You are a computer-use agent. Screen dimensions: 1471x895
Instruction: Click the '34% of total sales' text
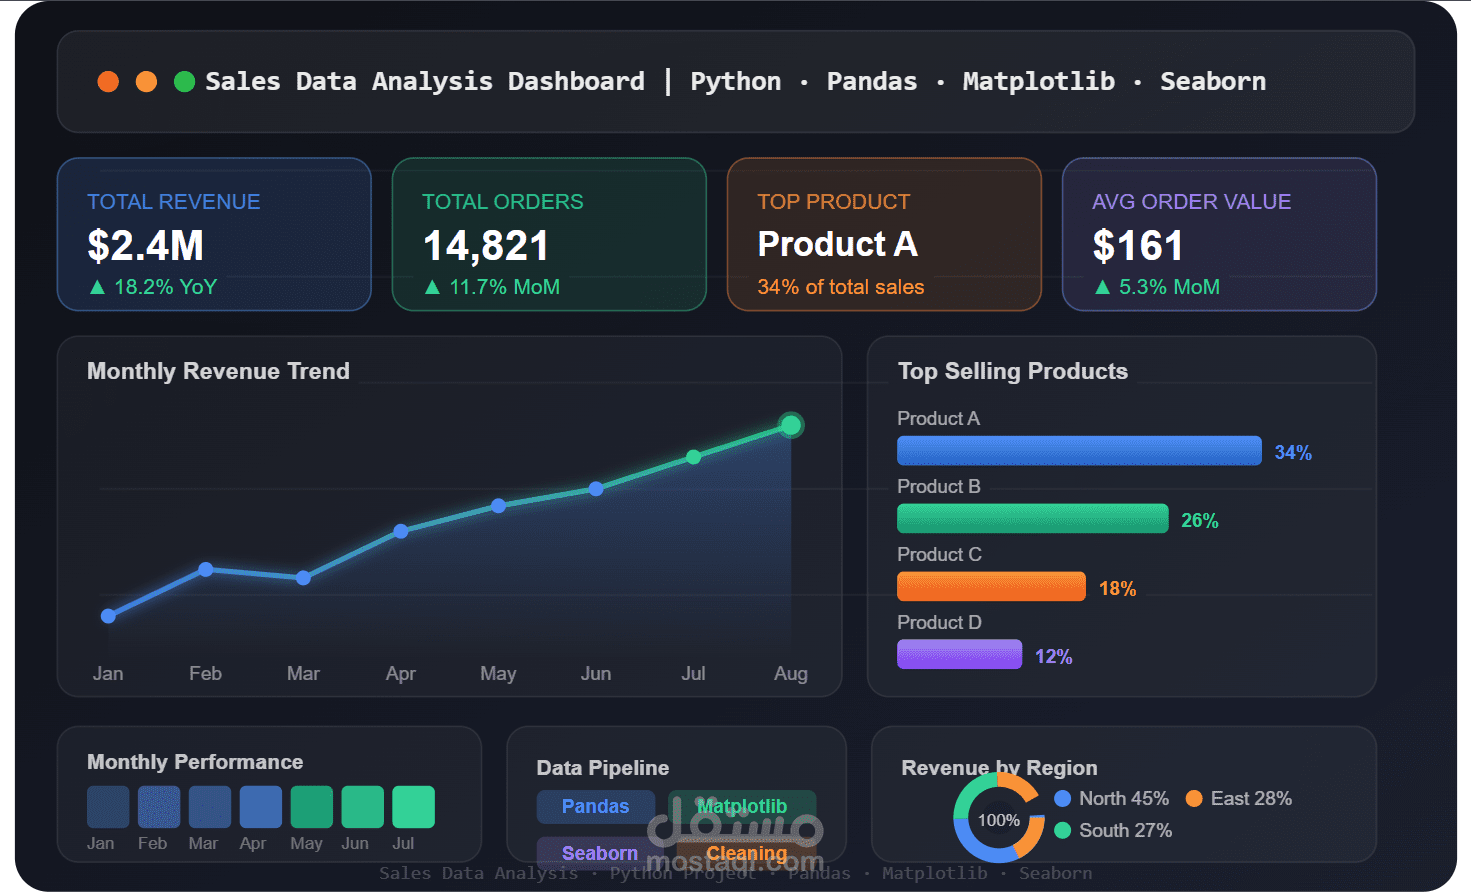tap(841, 287)
